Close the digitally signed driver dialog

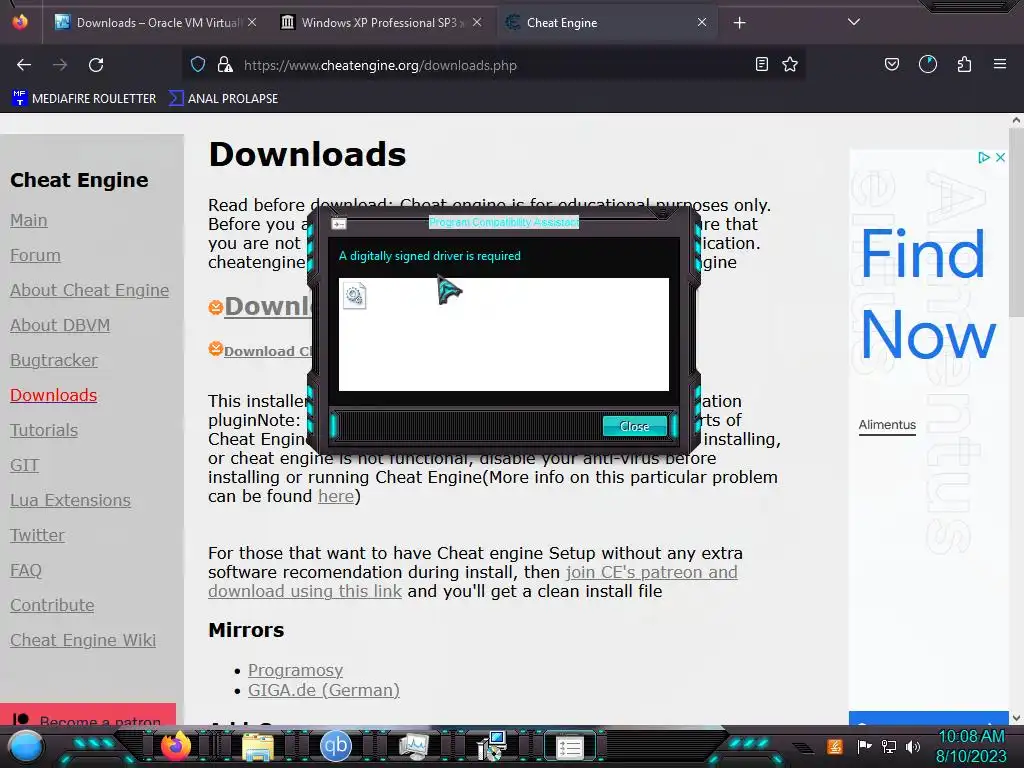coord(635,426)
